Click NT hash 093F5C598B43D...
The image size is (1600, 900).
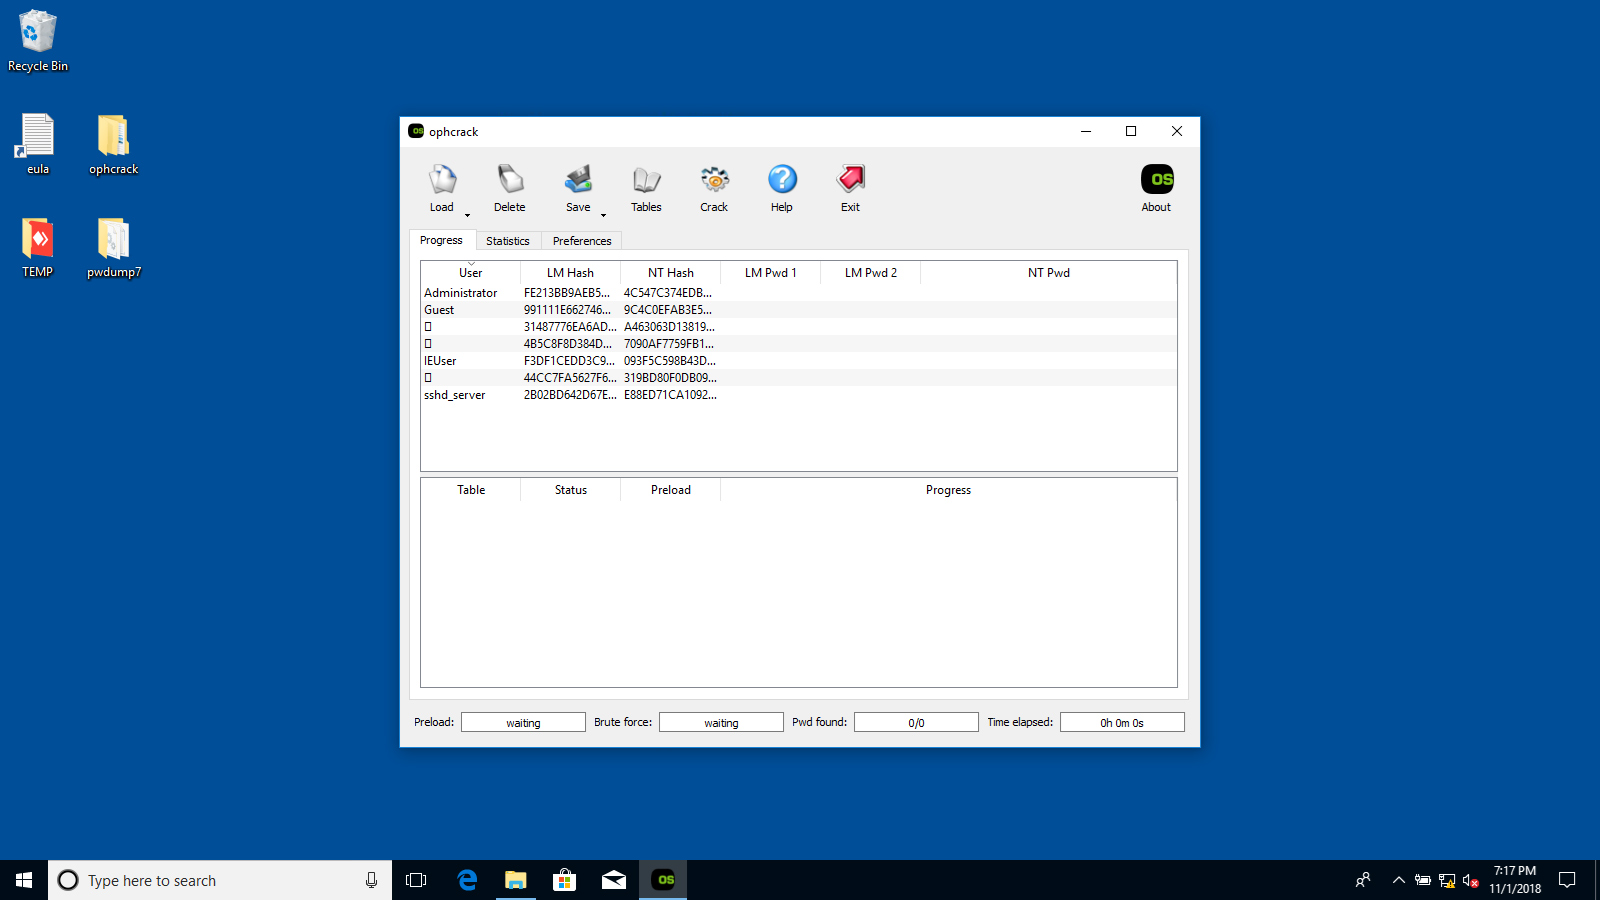click(670, 361)
